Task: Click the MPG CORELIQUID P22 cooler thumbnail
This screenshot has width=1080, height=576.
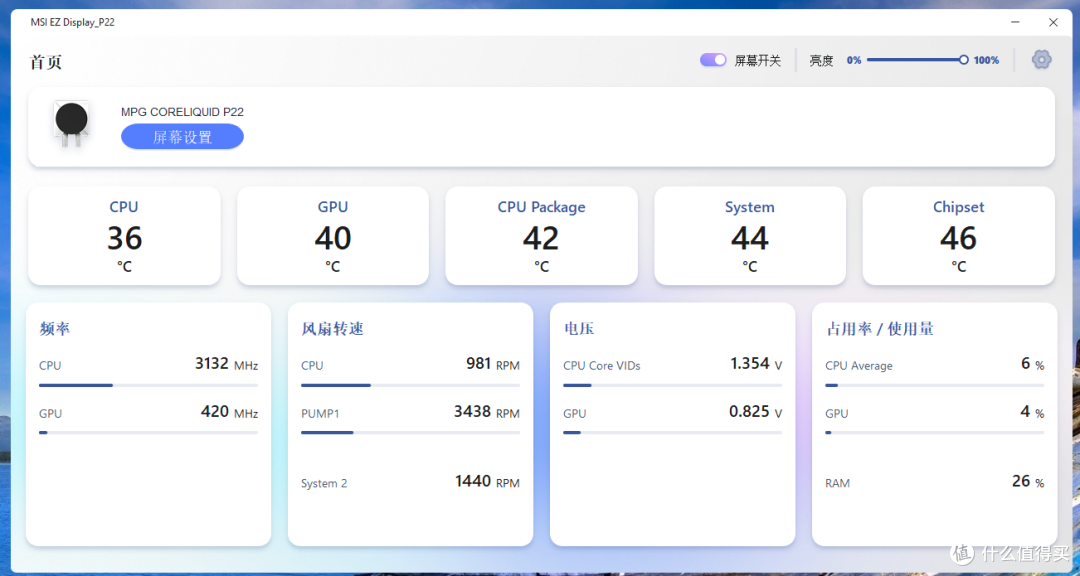Action: [72, 124]
